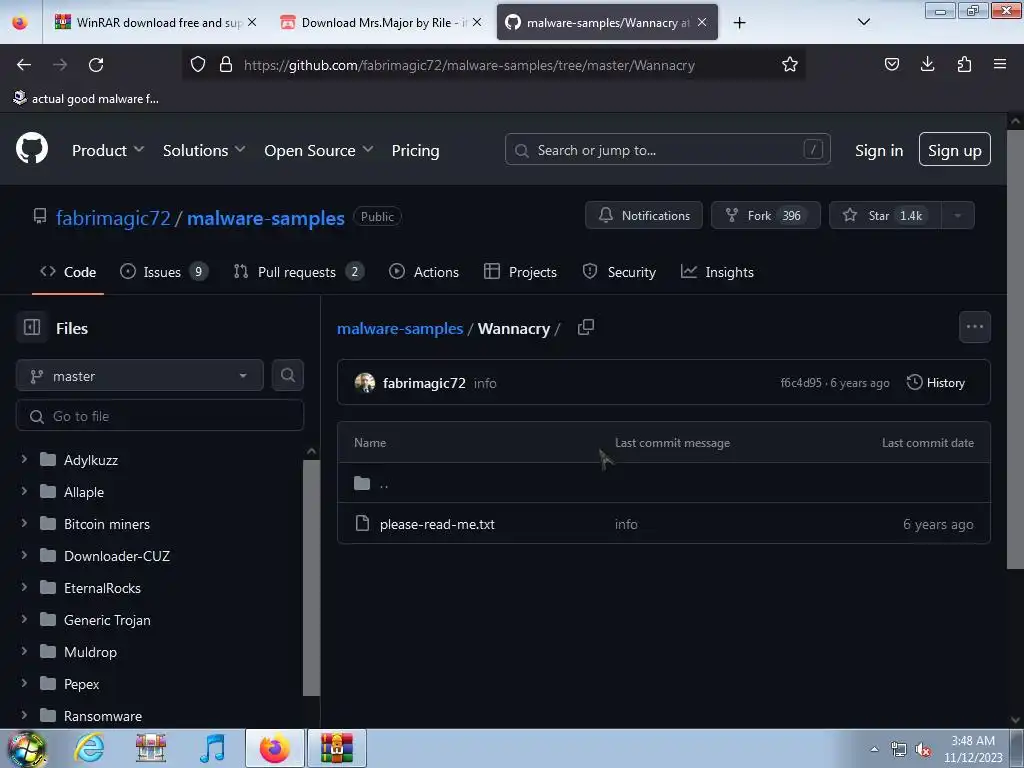Expand the Open Source menu
The height and width of the screenshot is (768, 1024).
point(319,150)
